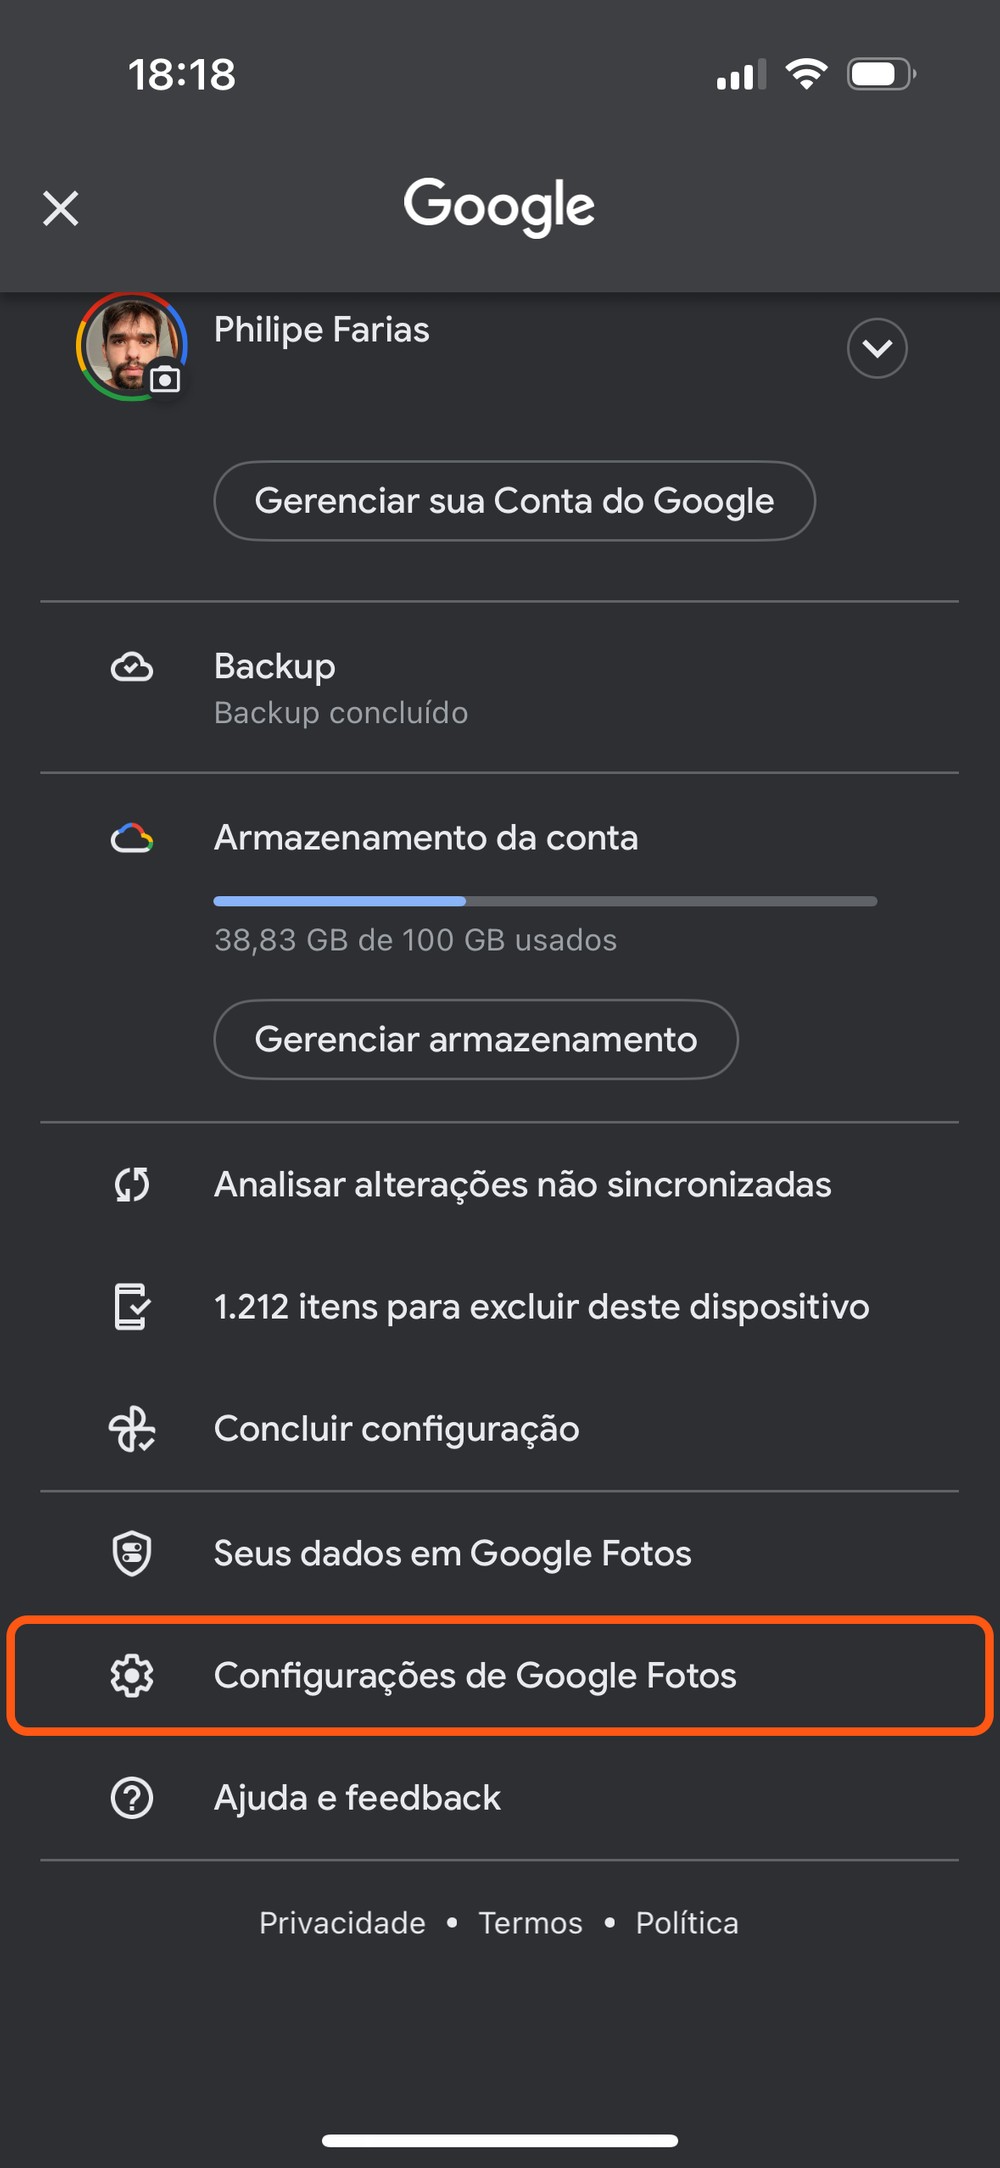Tap the profile photo camera badge
Image resolution: width=1000 pixels, height=2168 pixels.
tap(165, 379)
